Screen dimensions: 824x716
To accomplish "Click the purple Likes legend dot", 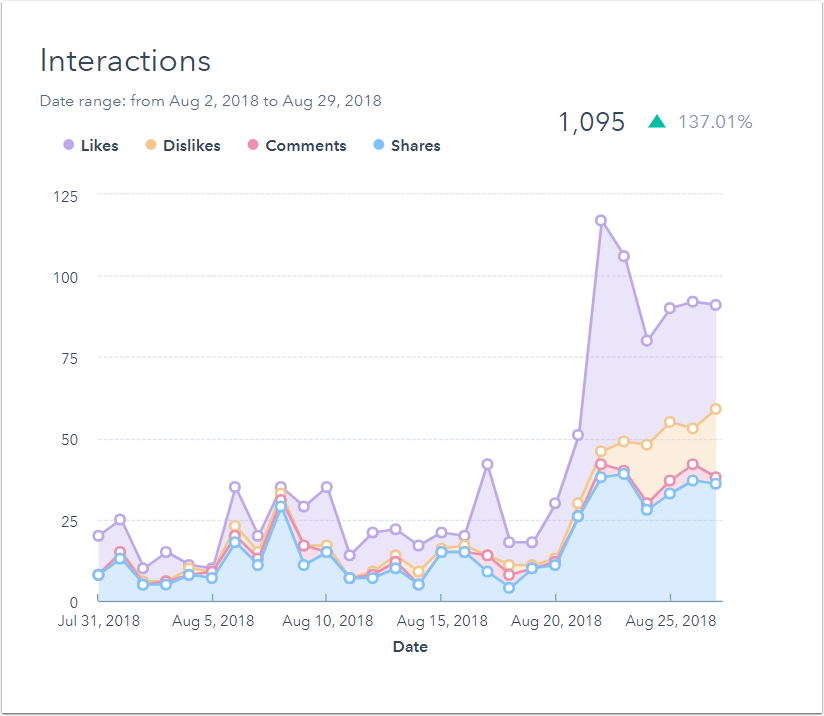I will [x=68, y=146].
